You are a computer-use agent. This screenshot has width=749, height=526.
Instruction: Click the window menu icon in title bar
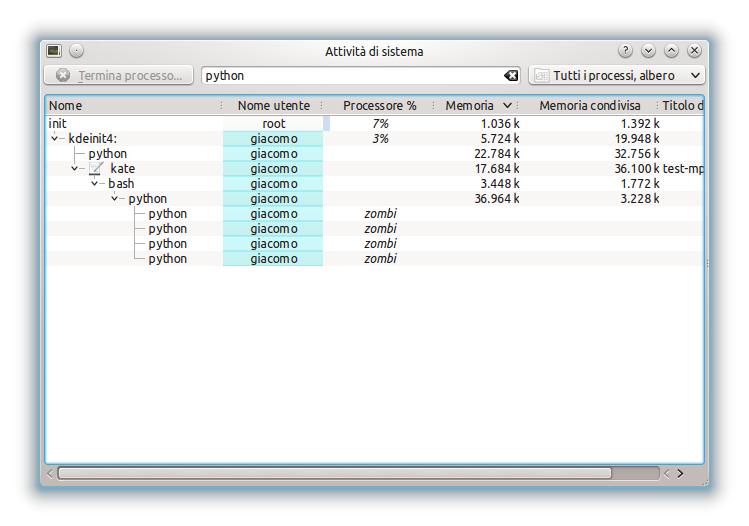pyautogui.click(x=53, y=51)
